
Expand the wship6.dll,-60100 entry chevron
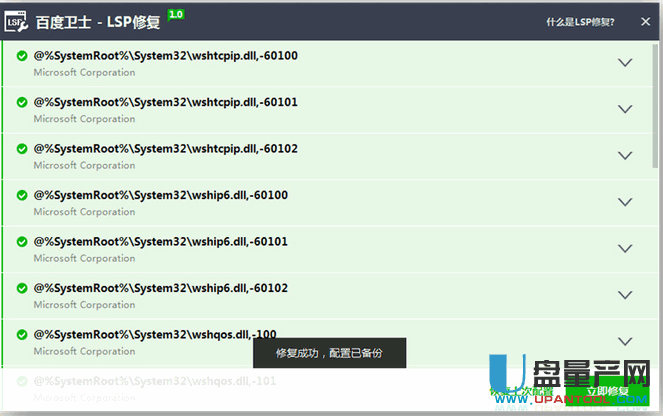pyautogui.click(x=626, y=202)
